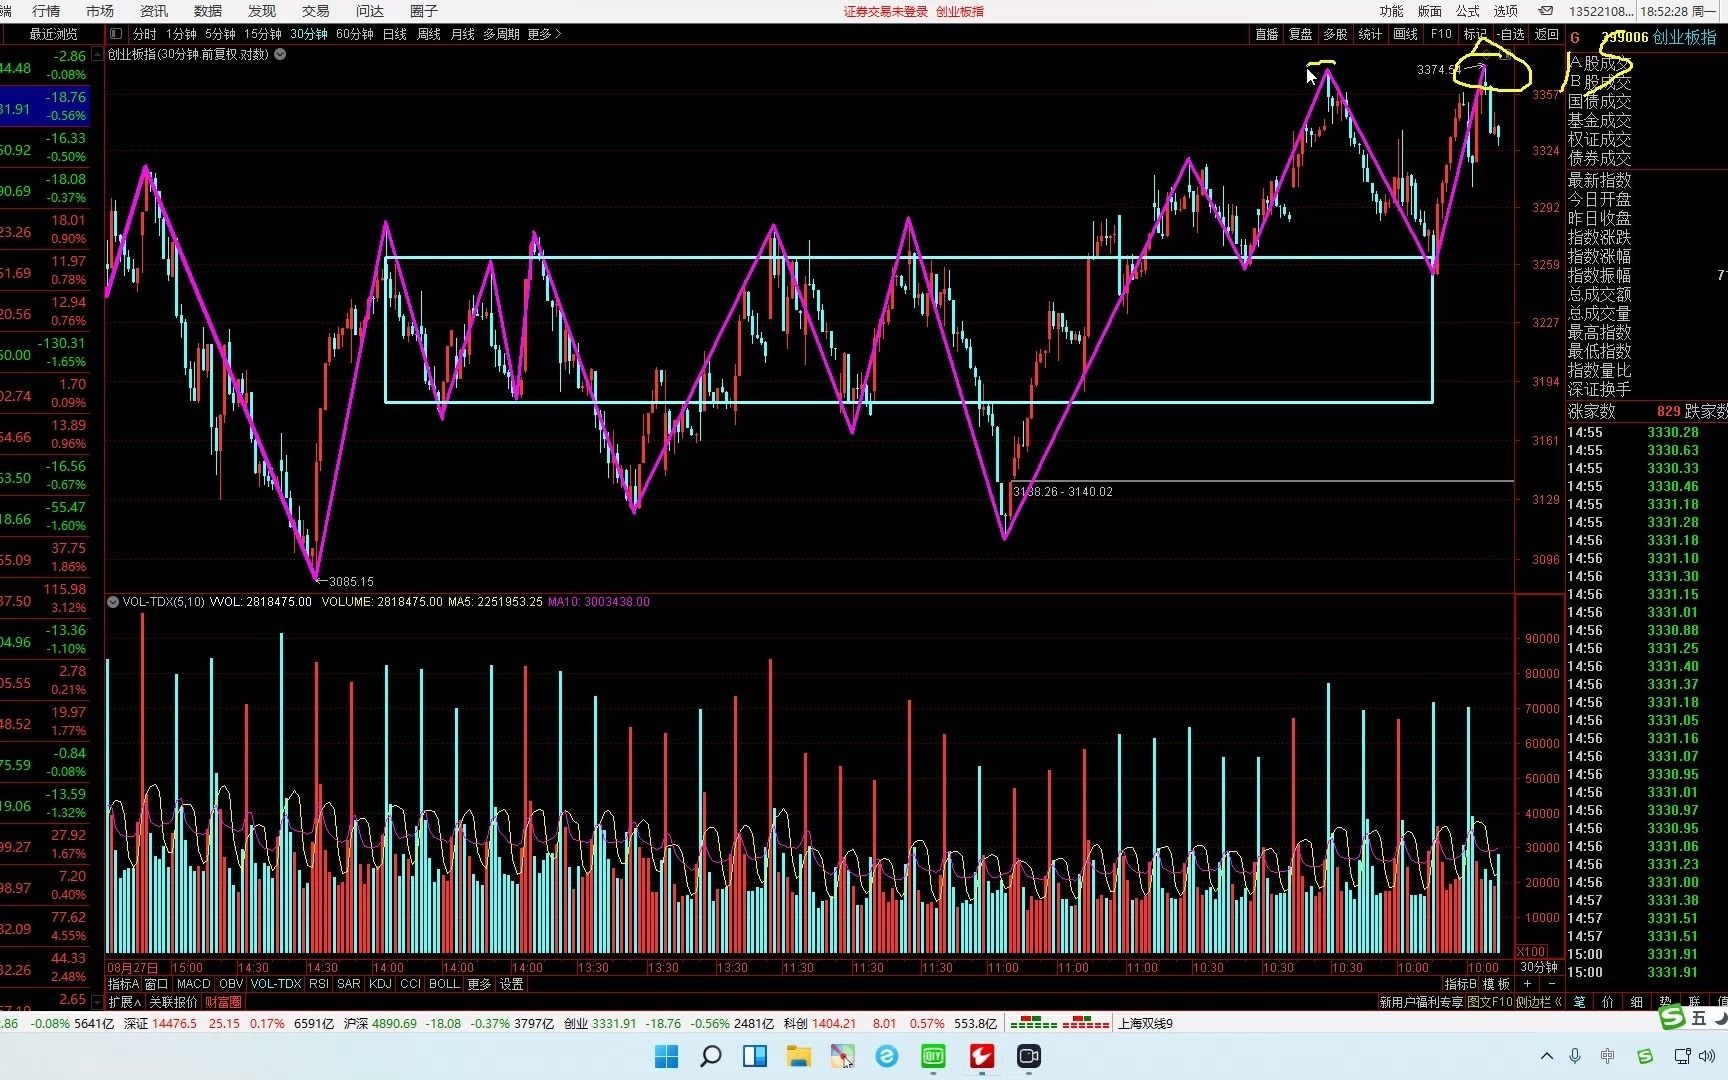Select 周线 weekly chart

pos(429,34)
